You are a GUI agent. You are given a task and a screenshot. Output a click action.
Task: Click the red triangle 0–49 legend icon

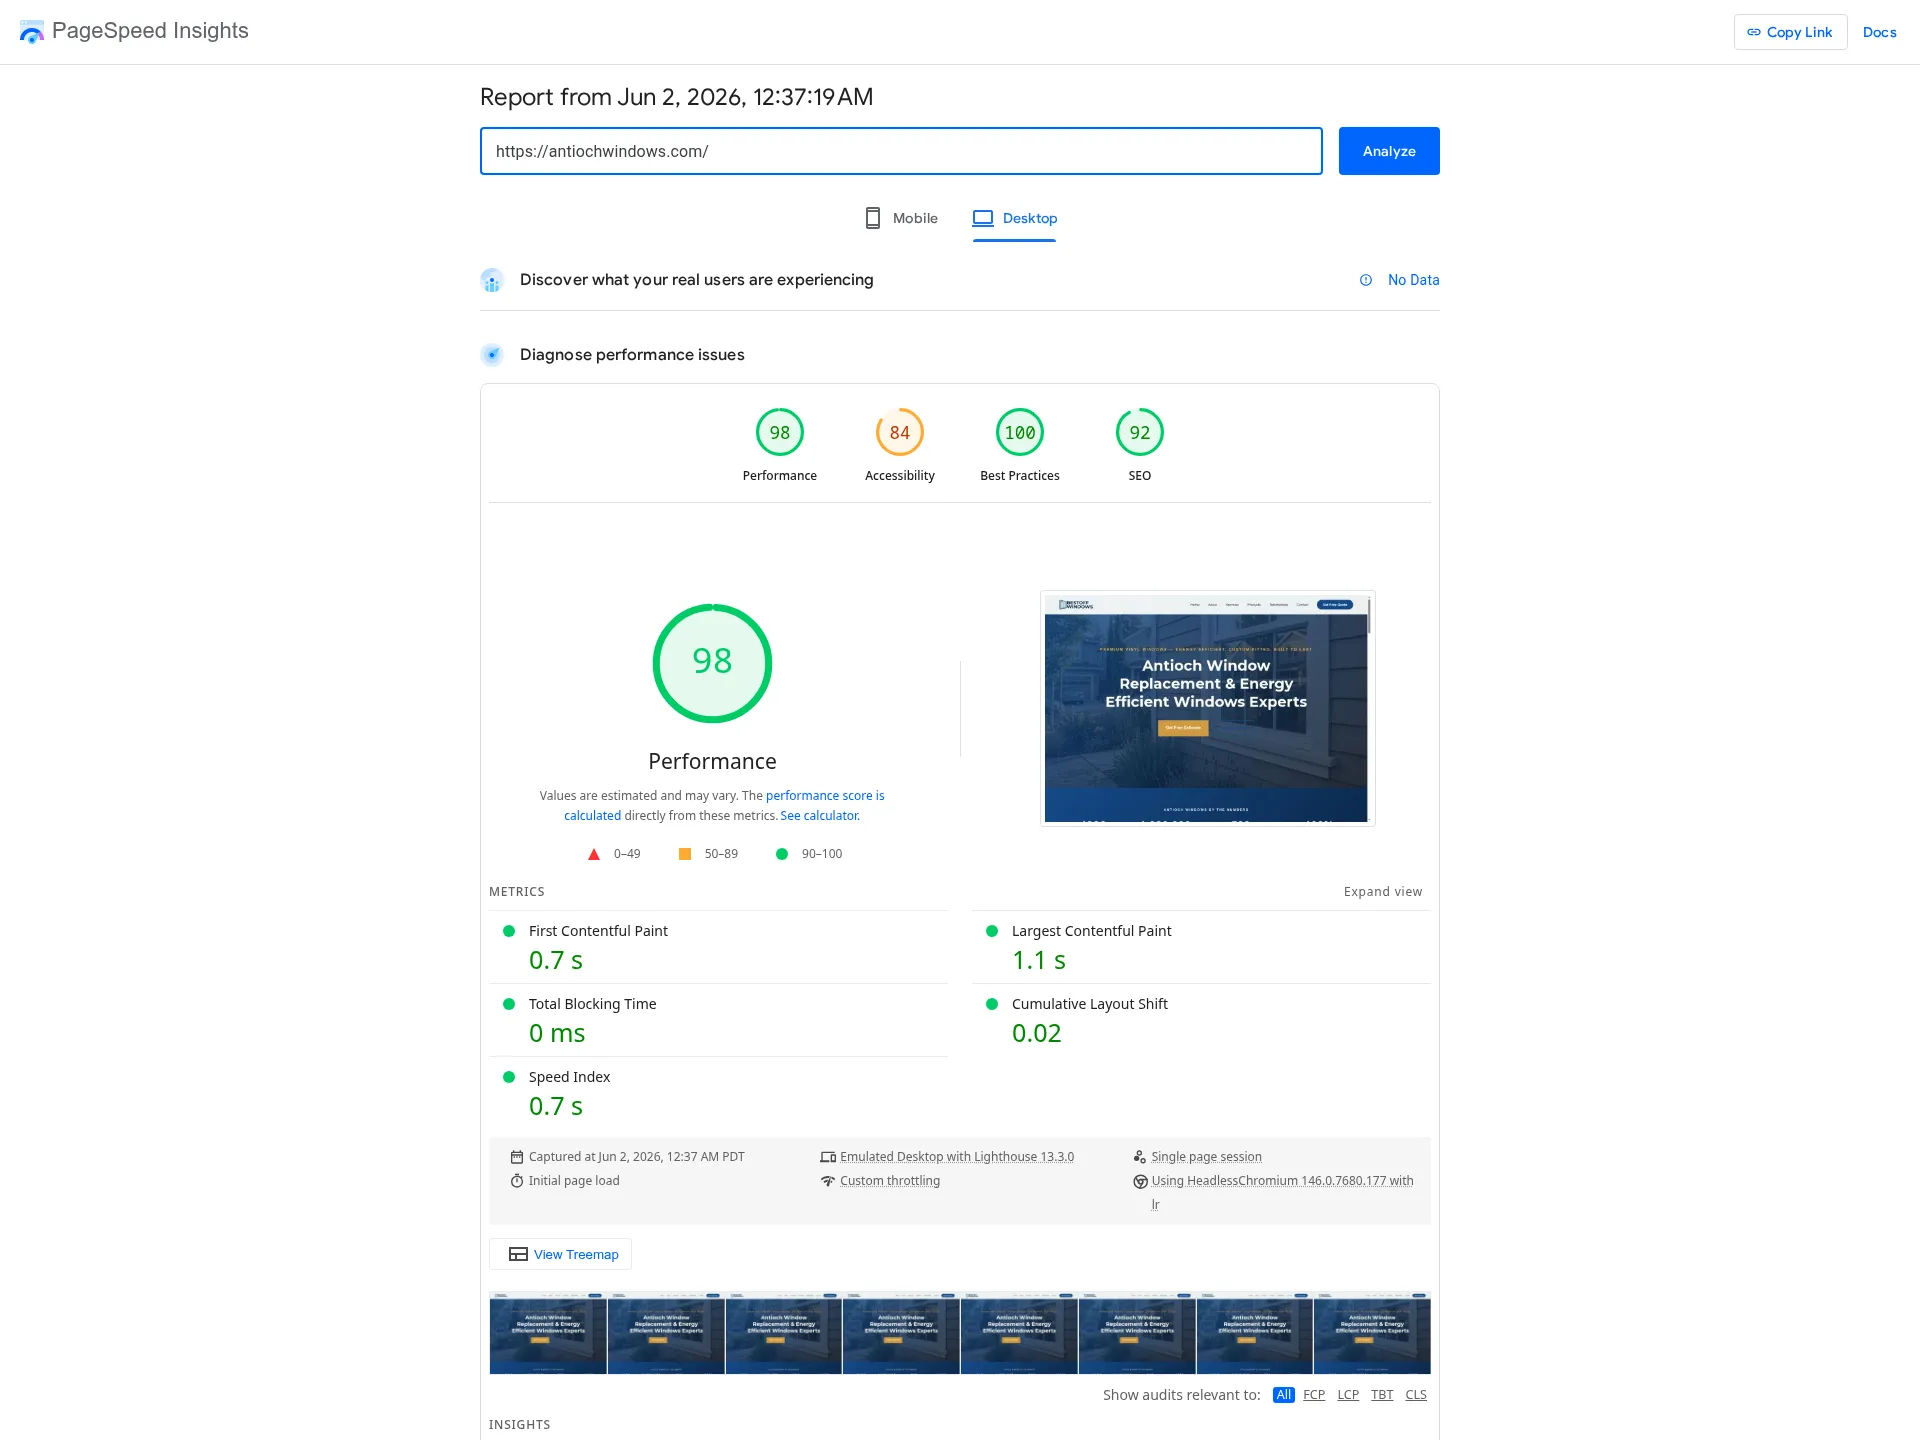(594, 854)
